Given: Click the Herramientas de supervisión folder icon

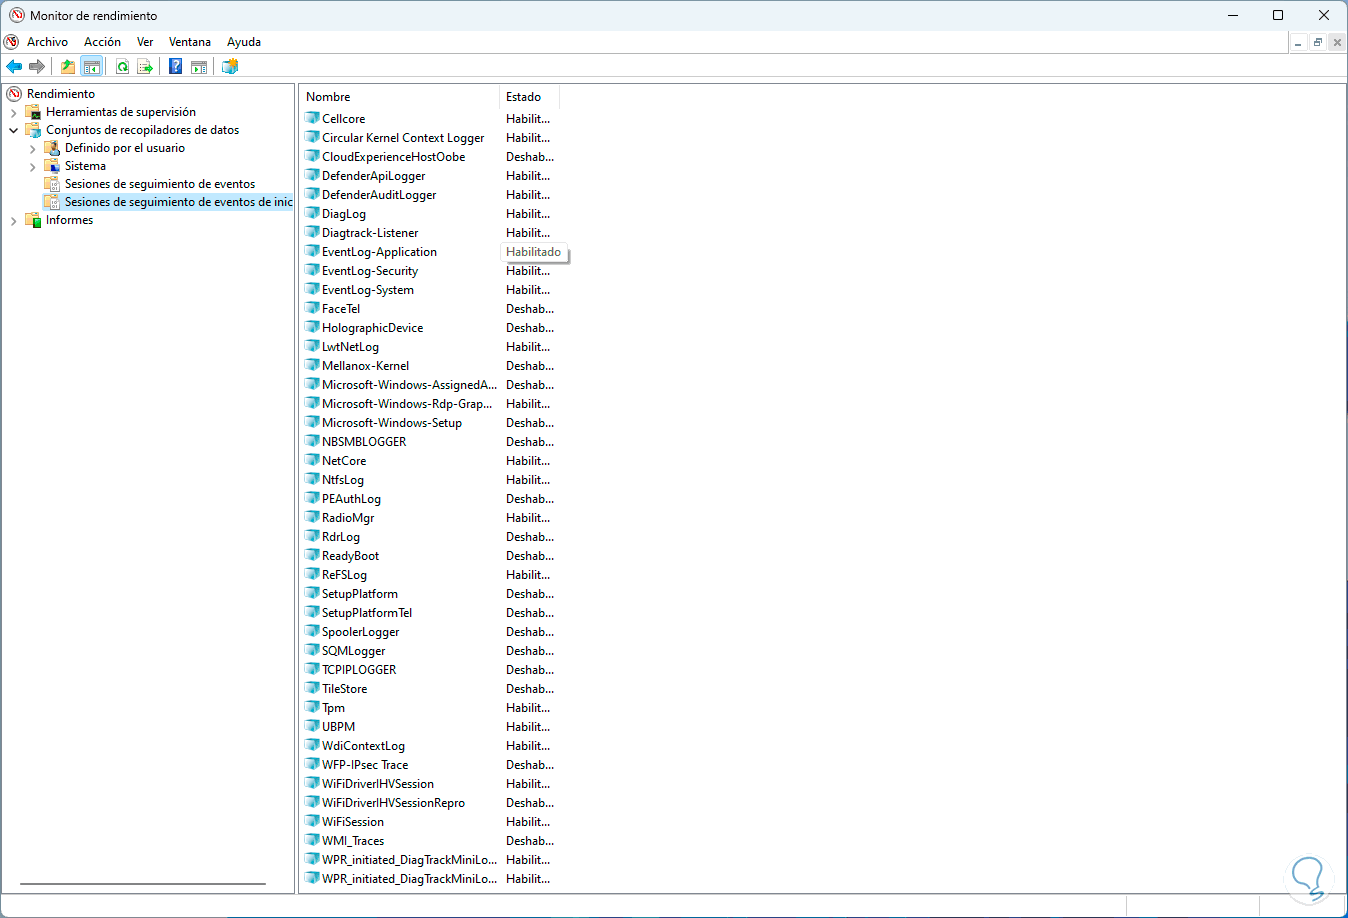Looking at the screenshot, I should 33,112.
